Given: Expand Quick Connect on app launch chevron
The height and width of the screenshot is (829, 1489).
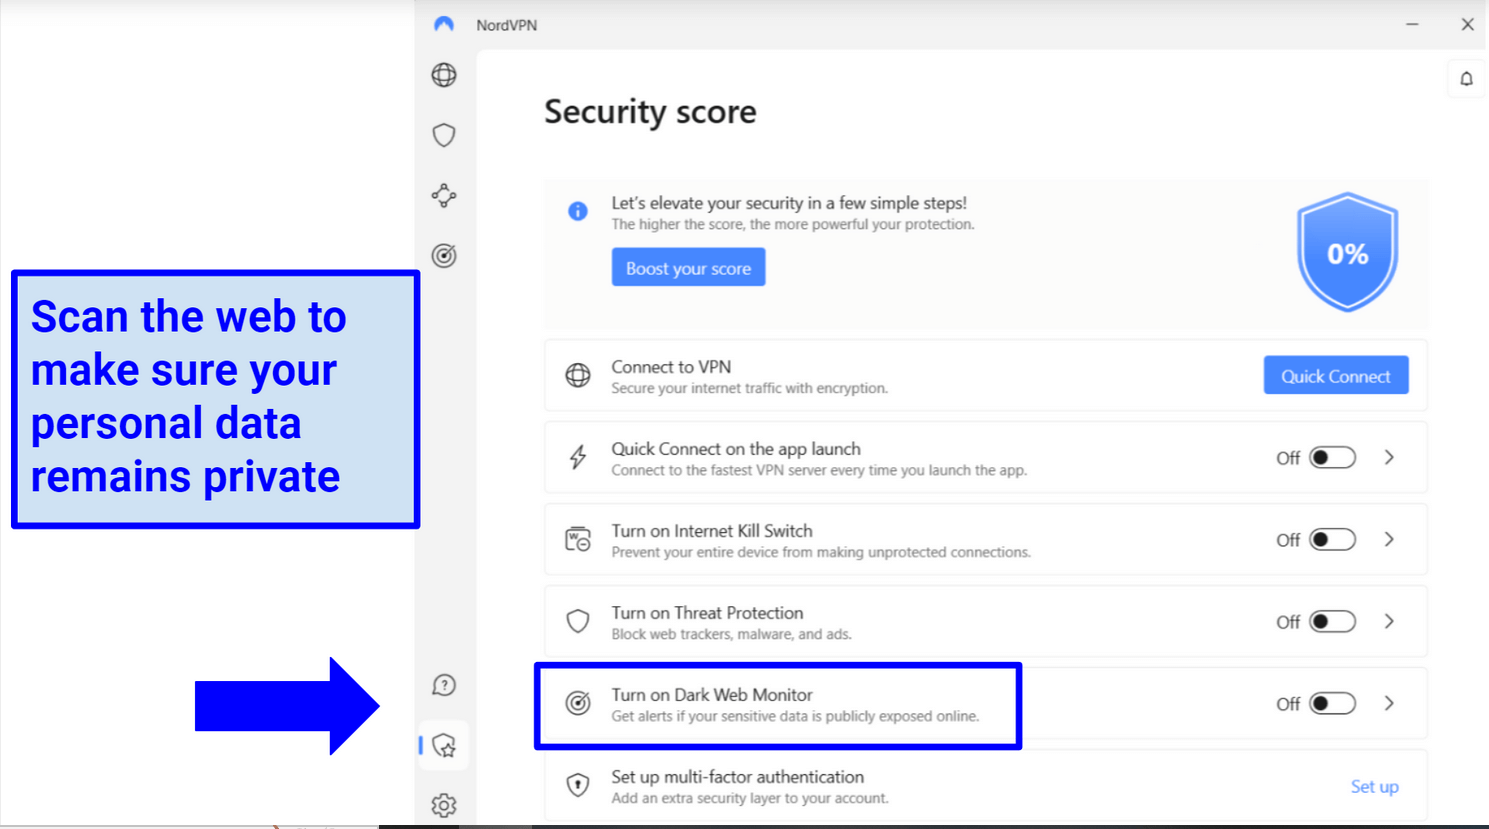Looking at the screenshot, I should 1389,457.
